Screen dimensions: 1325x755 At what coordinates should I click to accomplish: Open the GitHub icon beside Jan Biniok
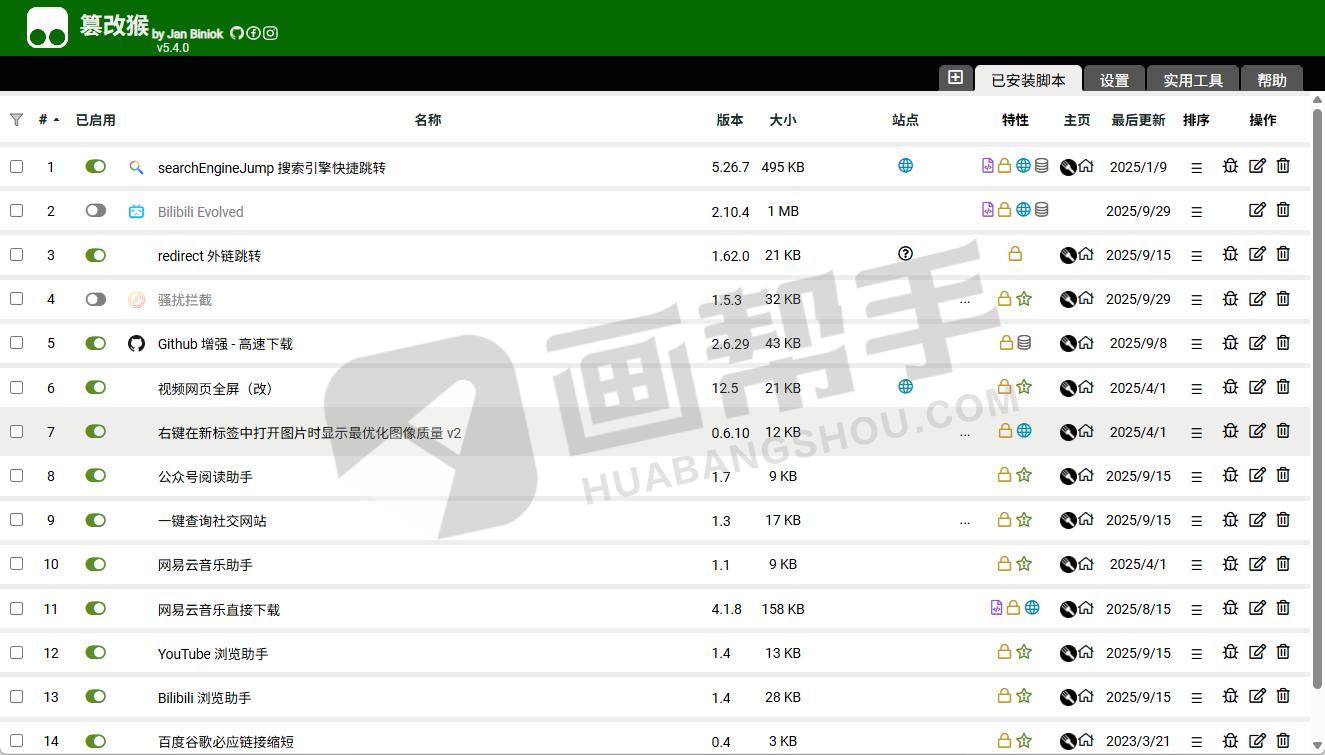(x=237, y=33)
